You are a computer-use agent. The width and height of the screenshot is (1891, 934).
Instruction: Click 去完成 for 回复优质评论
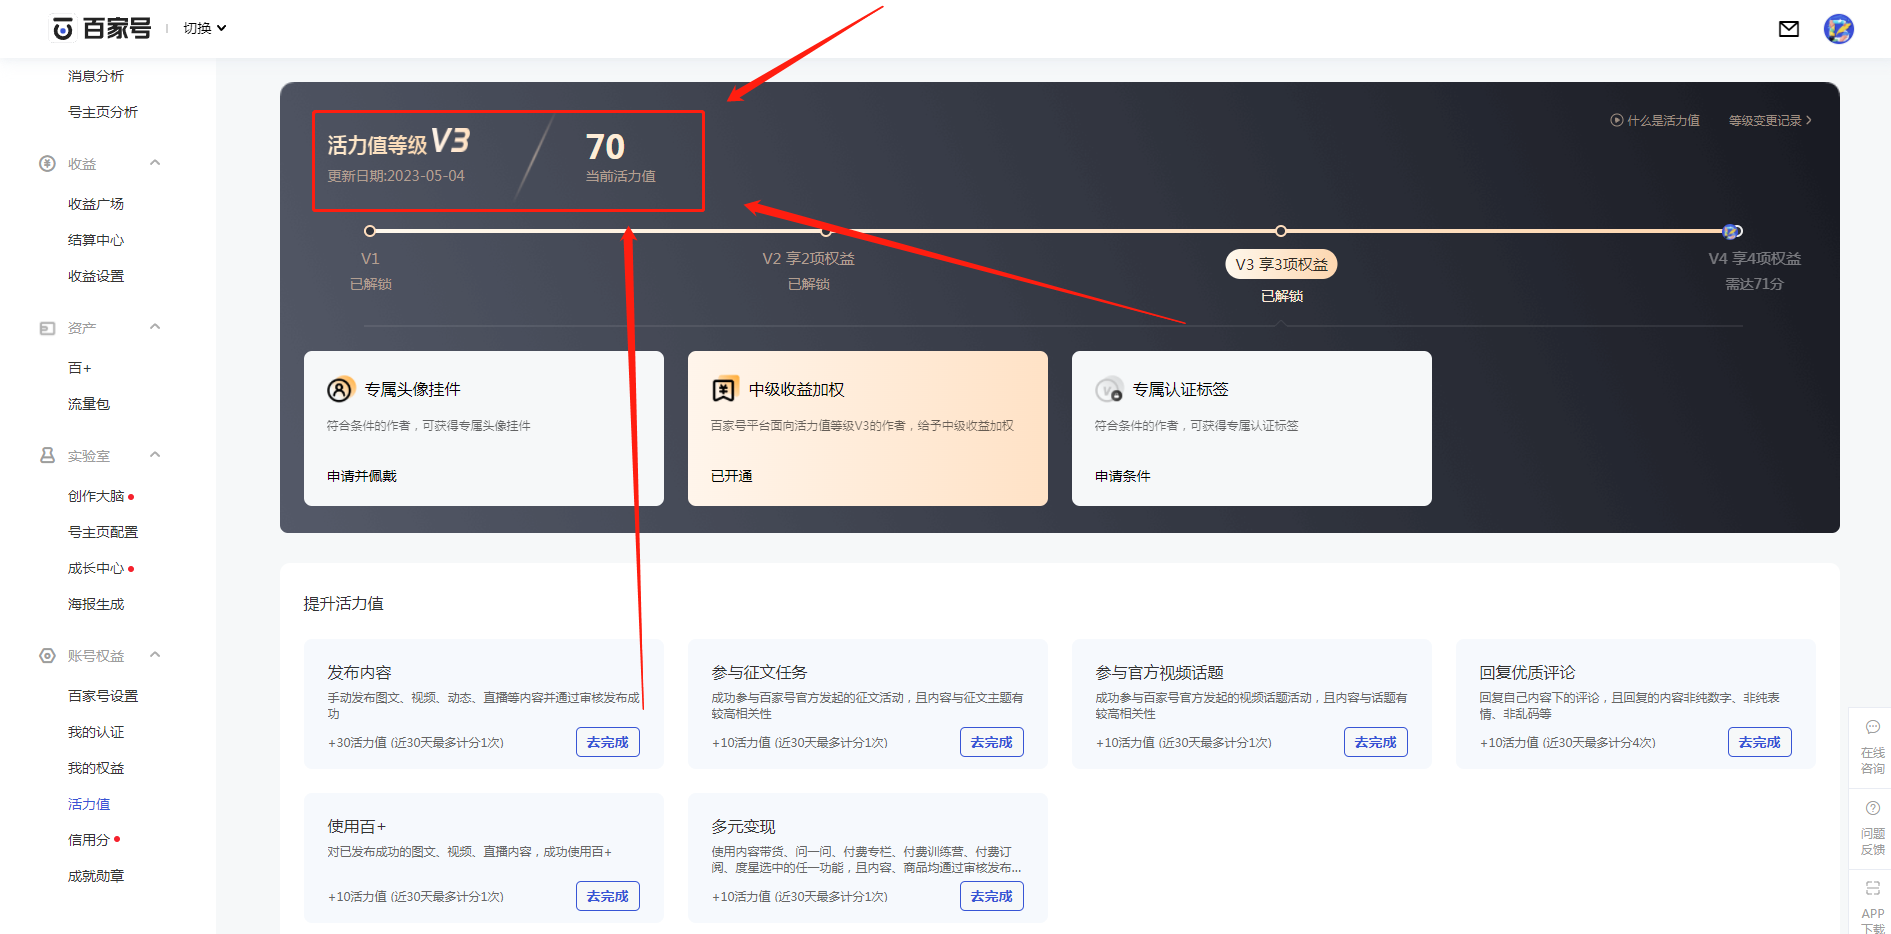point(1760,742)
